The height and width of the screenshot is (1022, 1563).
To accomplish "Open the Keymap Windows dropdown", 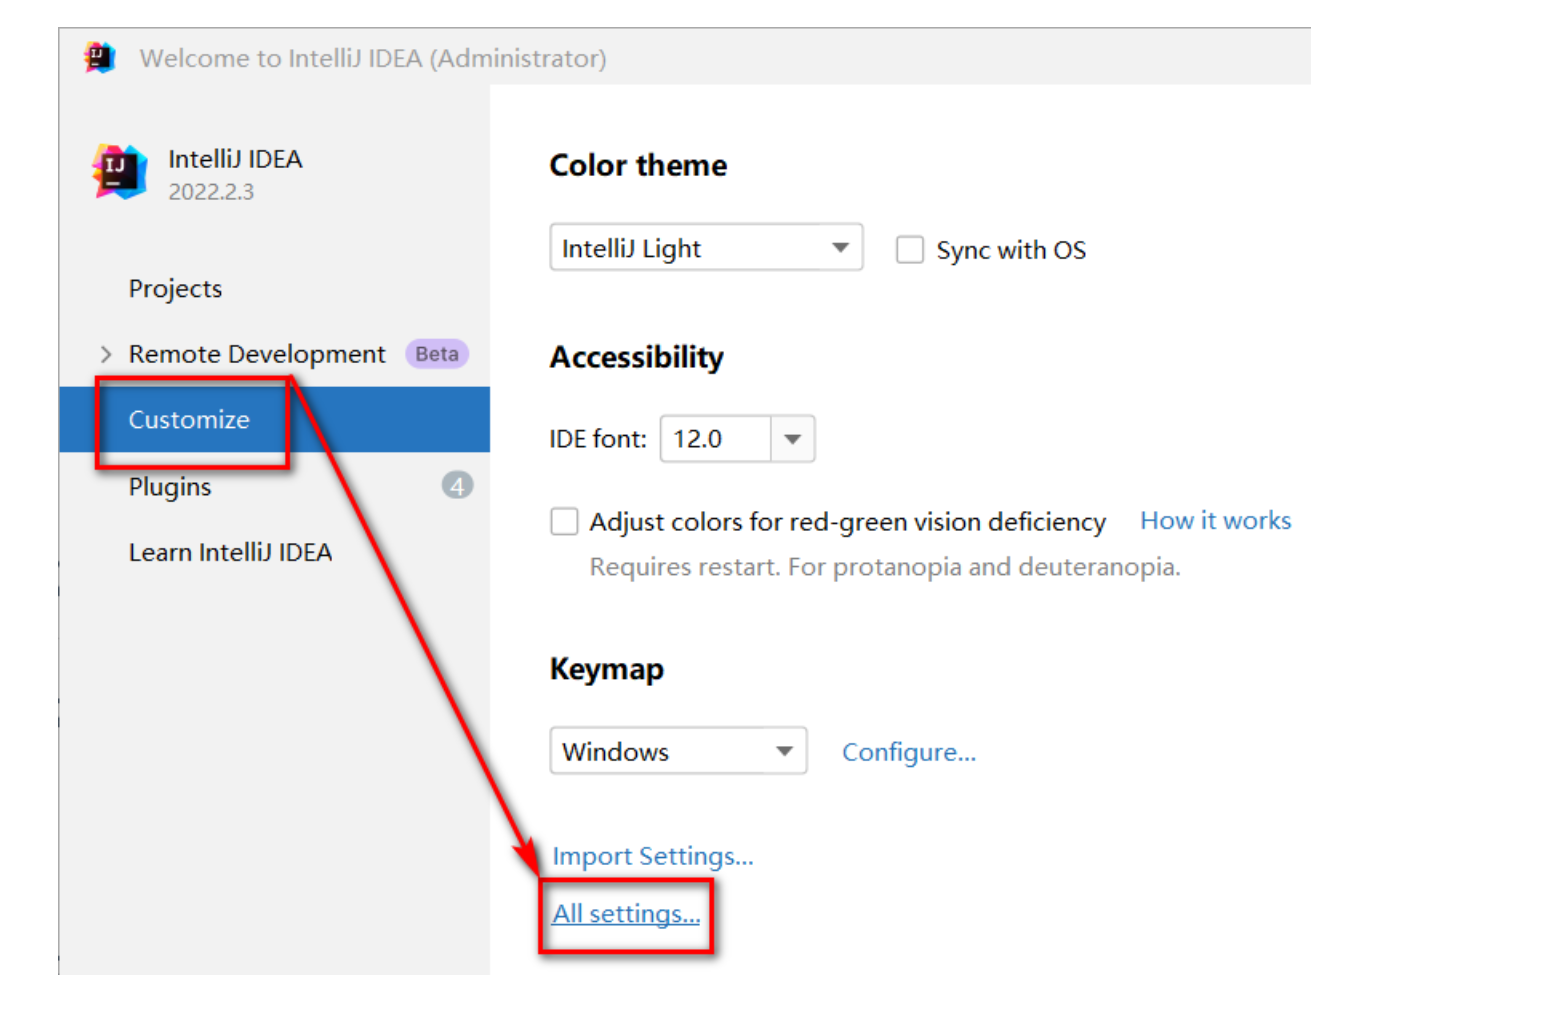I will (x=678, y=751).
